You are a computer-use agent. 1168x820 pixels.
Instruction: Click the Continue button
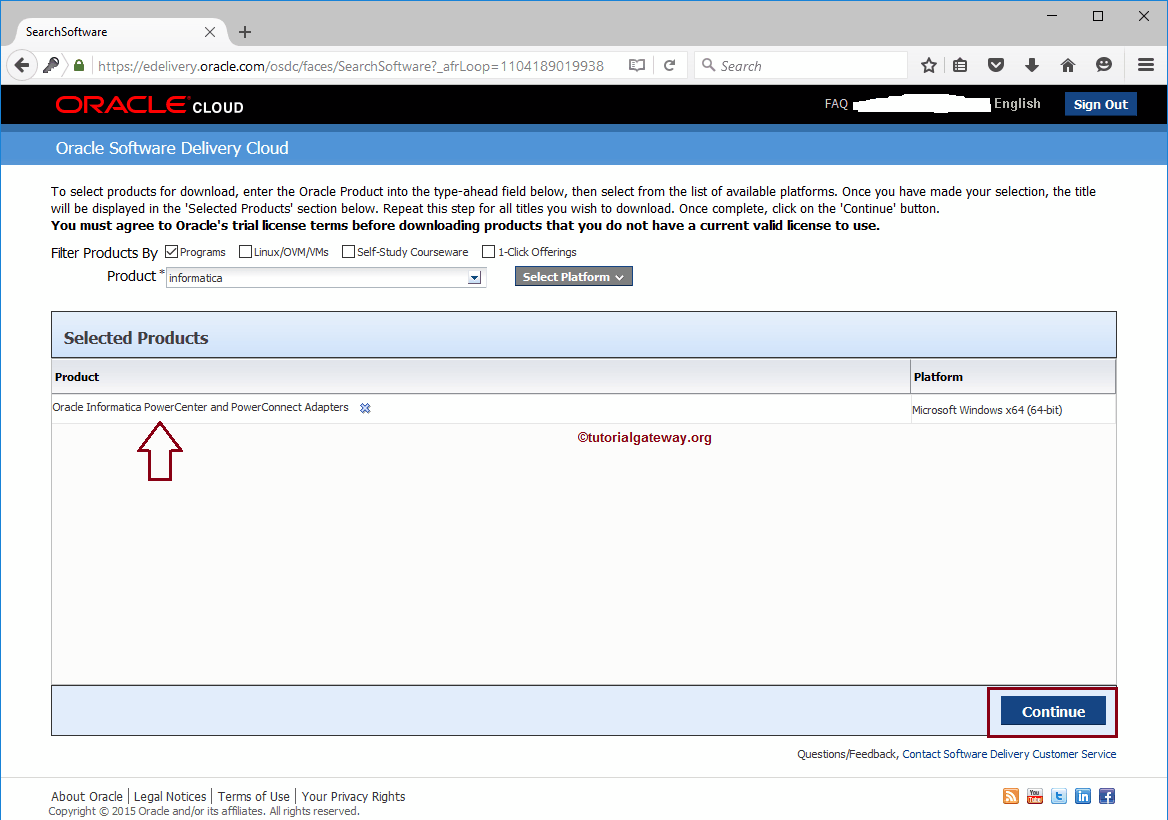click(1053, 711)
